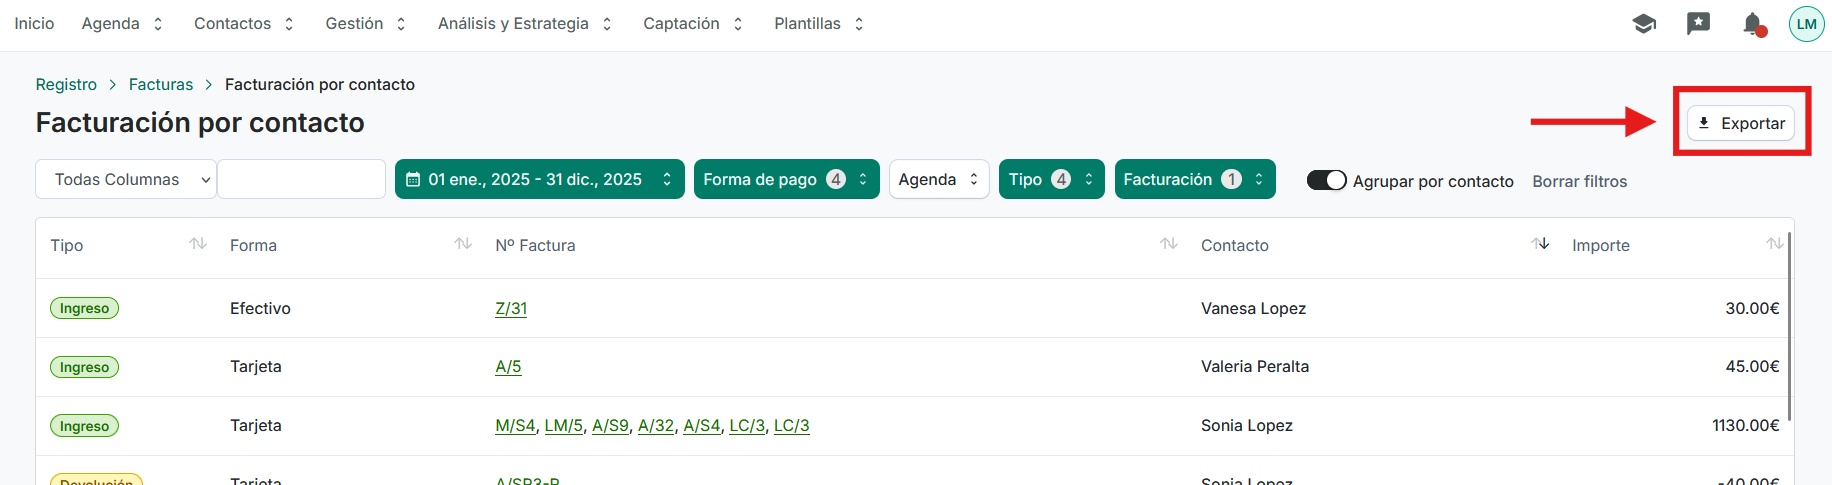
Task: Sort by Tipo column arrows
Action: pos(198,244)
